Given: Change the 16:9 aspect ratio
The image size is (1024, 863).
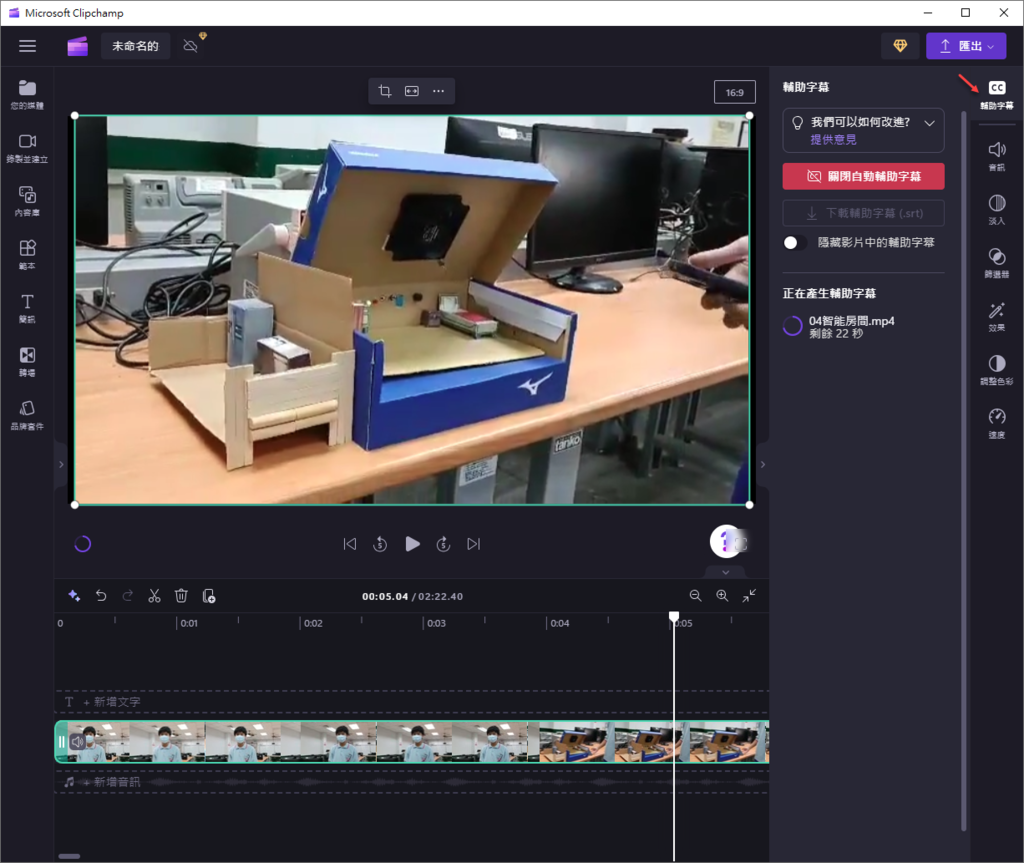Looking at the screenshot, I should pos(734,92).
